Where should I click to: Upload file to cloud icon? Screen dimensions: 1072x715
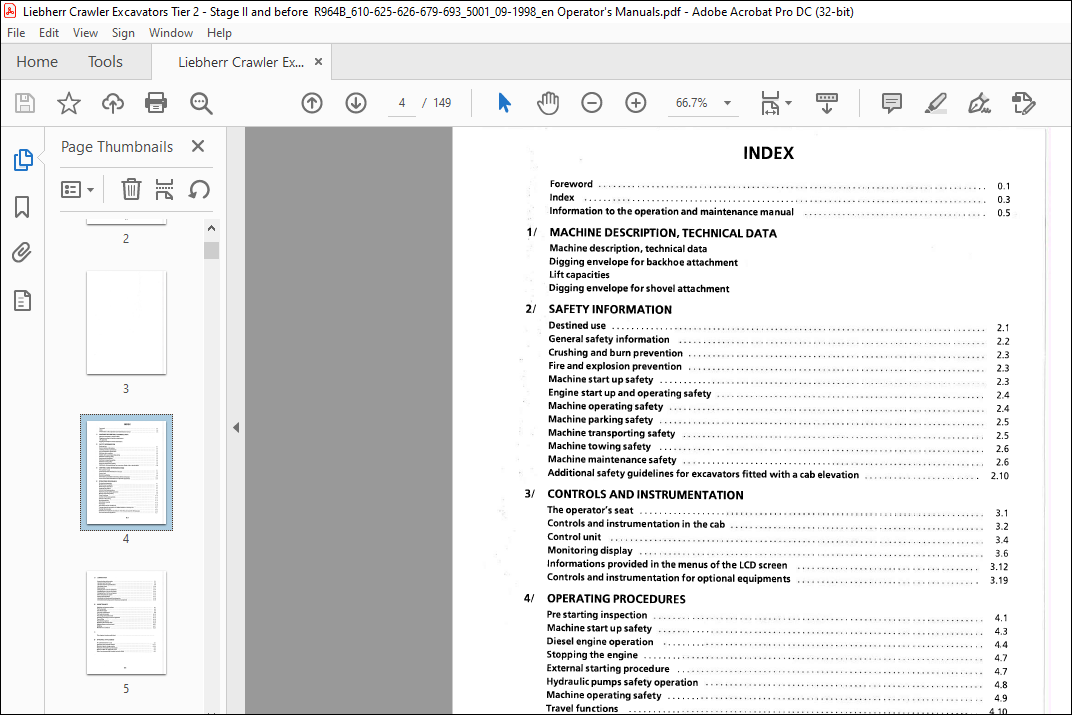113,103
